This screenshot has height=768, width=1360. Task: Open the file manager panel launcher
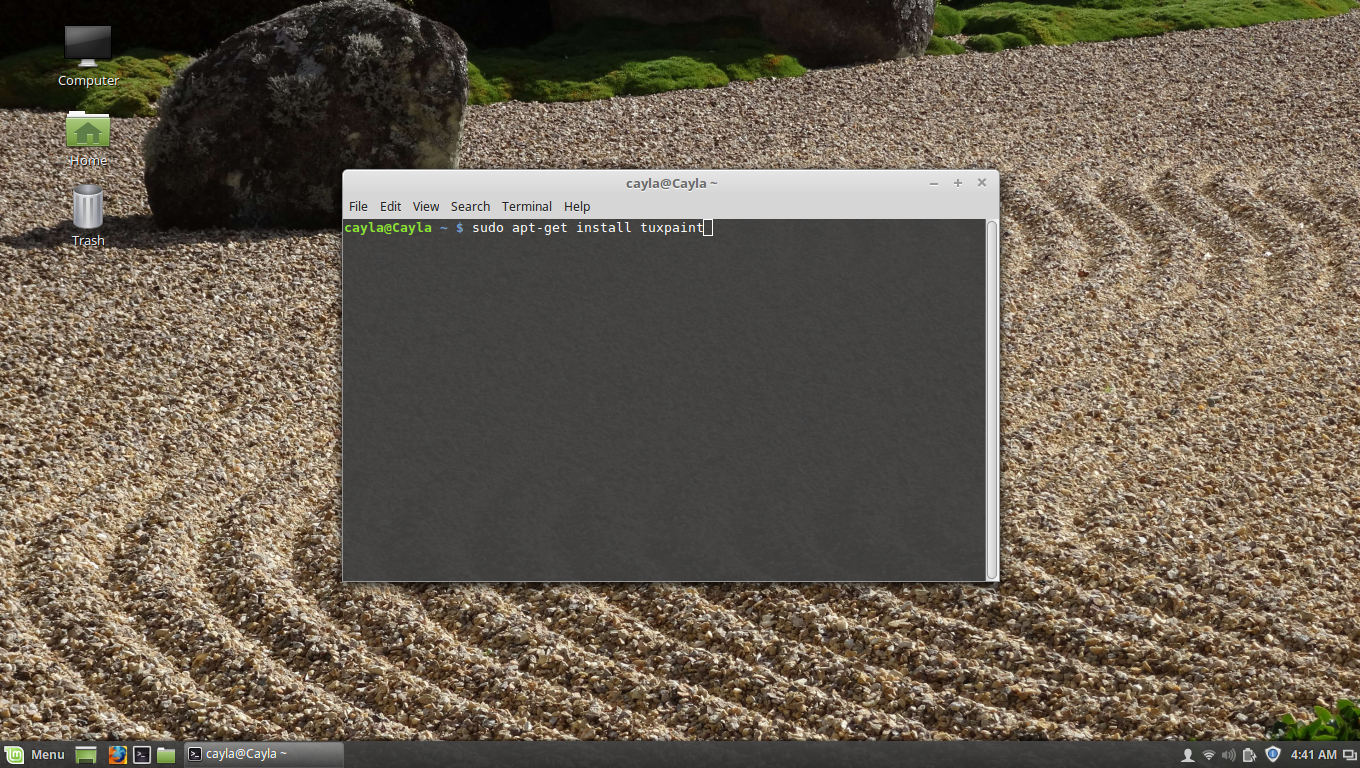pos(166,755)
